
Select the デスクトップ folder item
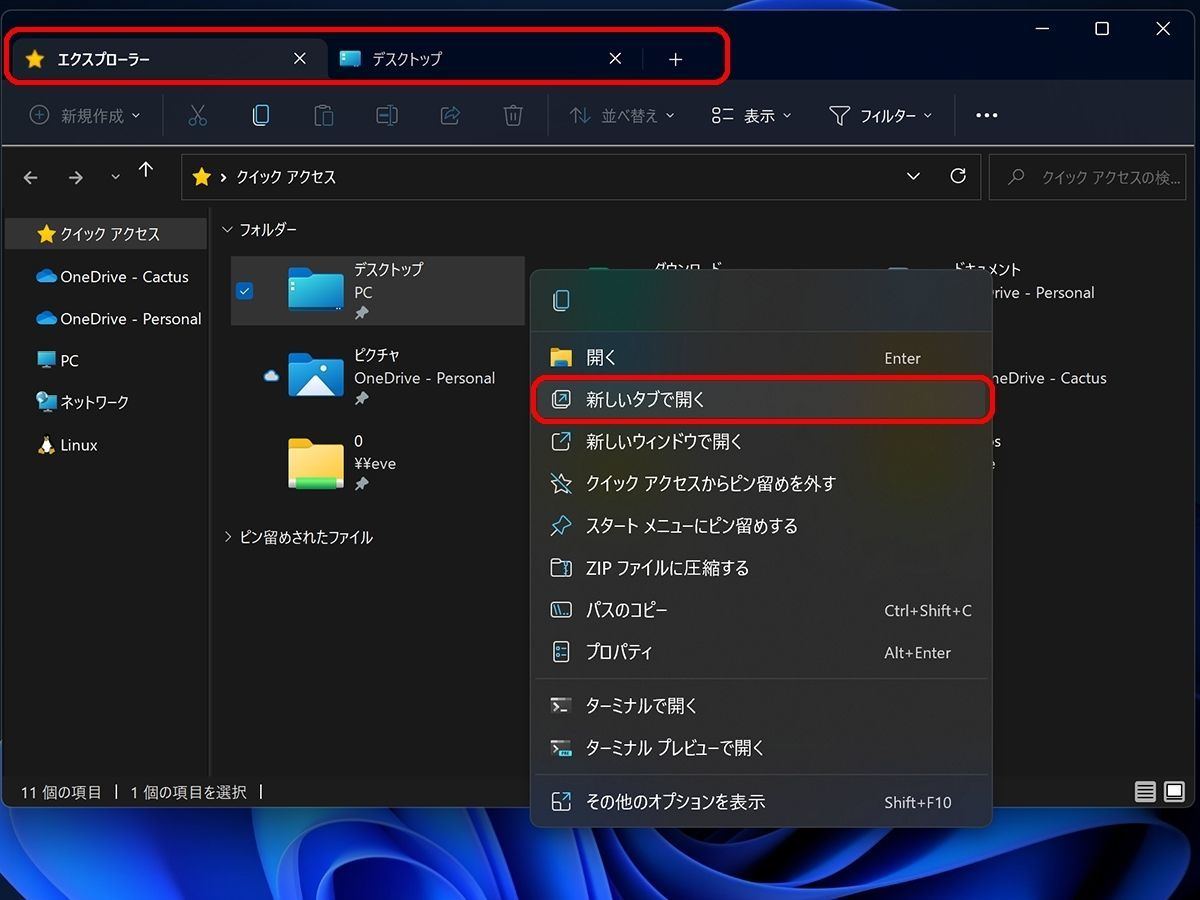coord(378,291)
